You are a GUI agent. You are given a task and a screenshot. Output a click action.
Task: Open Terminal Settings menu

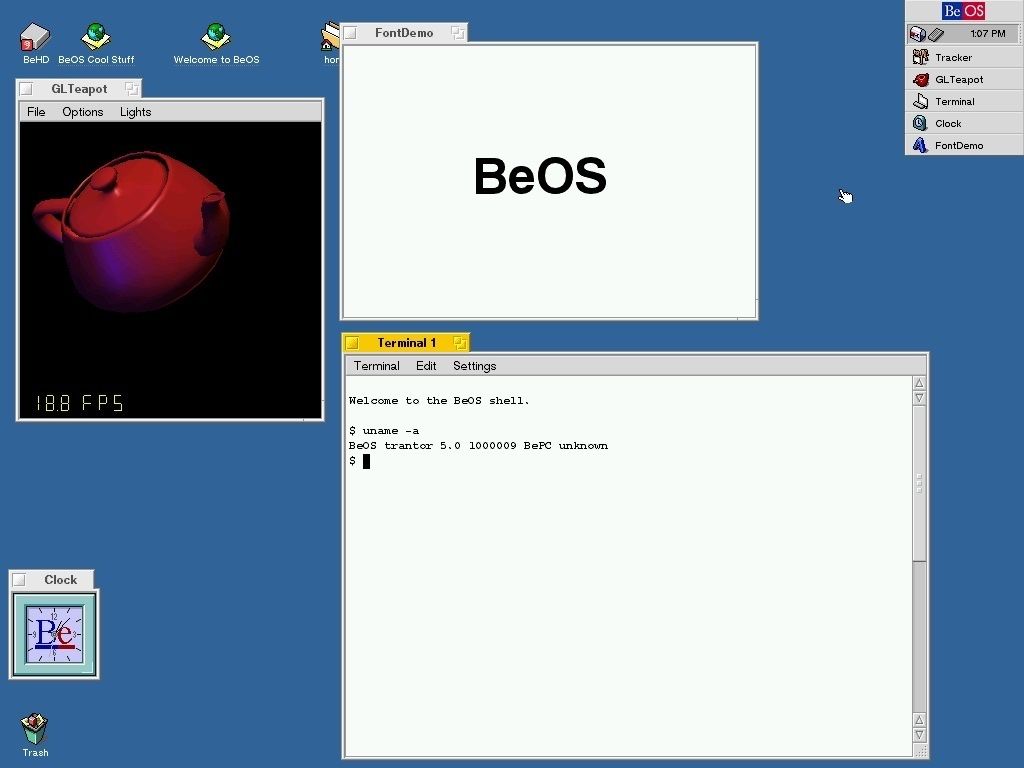pyautogui.click(x=474, y=366)
